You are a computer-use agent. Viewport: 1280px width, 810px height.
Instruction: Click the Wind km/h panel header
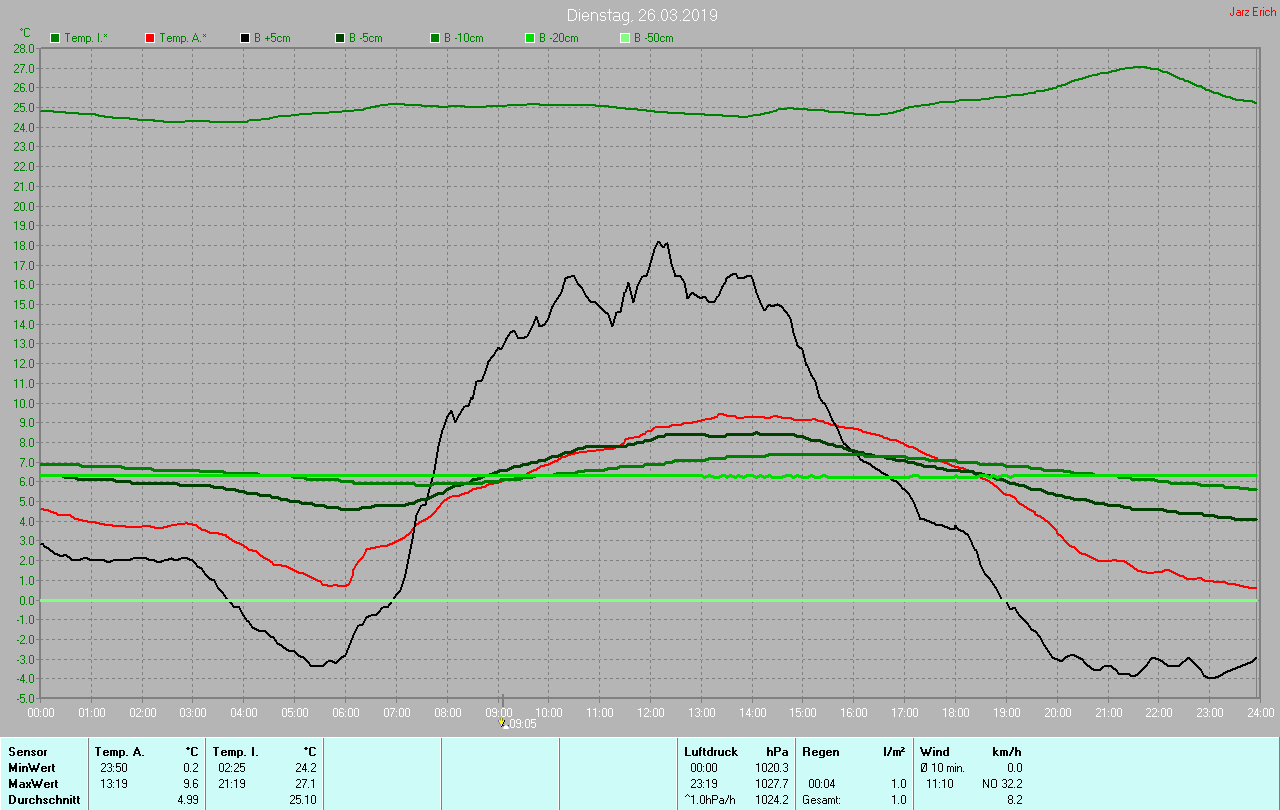(935, 751)
